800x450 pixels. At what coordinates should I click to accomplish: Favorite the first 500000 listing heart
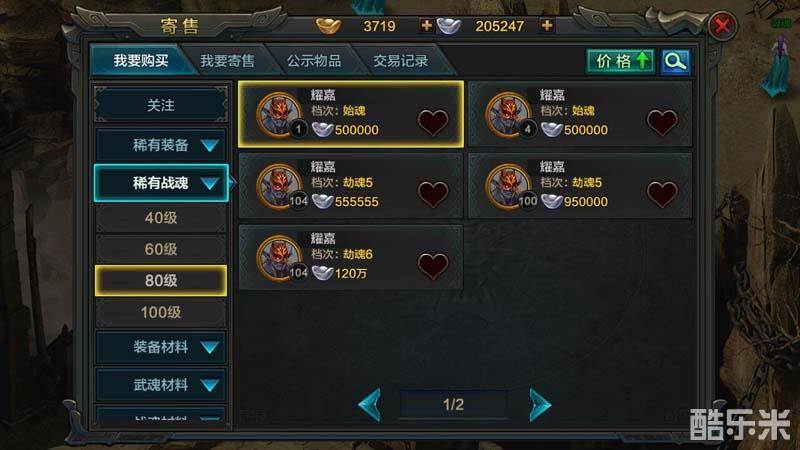click(x=433, y=123)
